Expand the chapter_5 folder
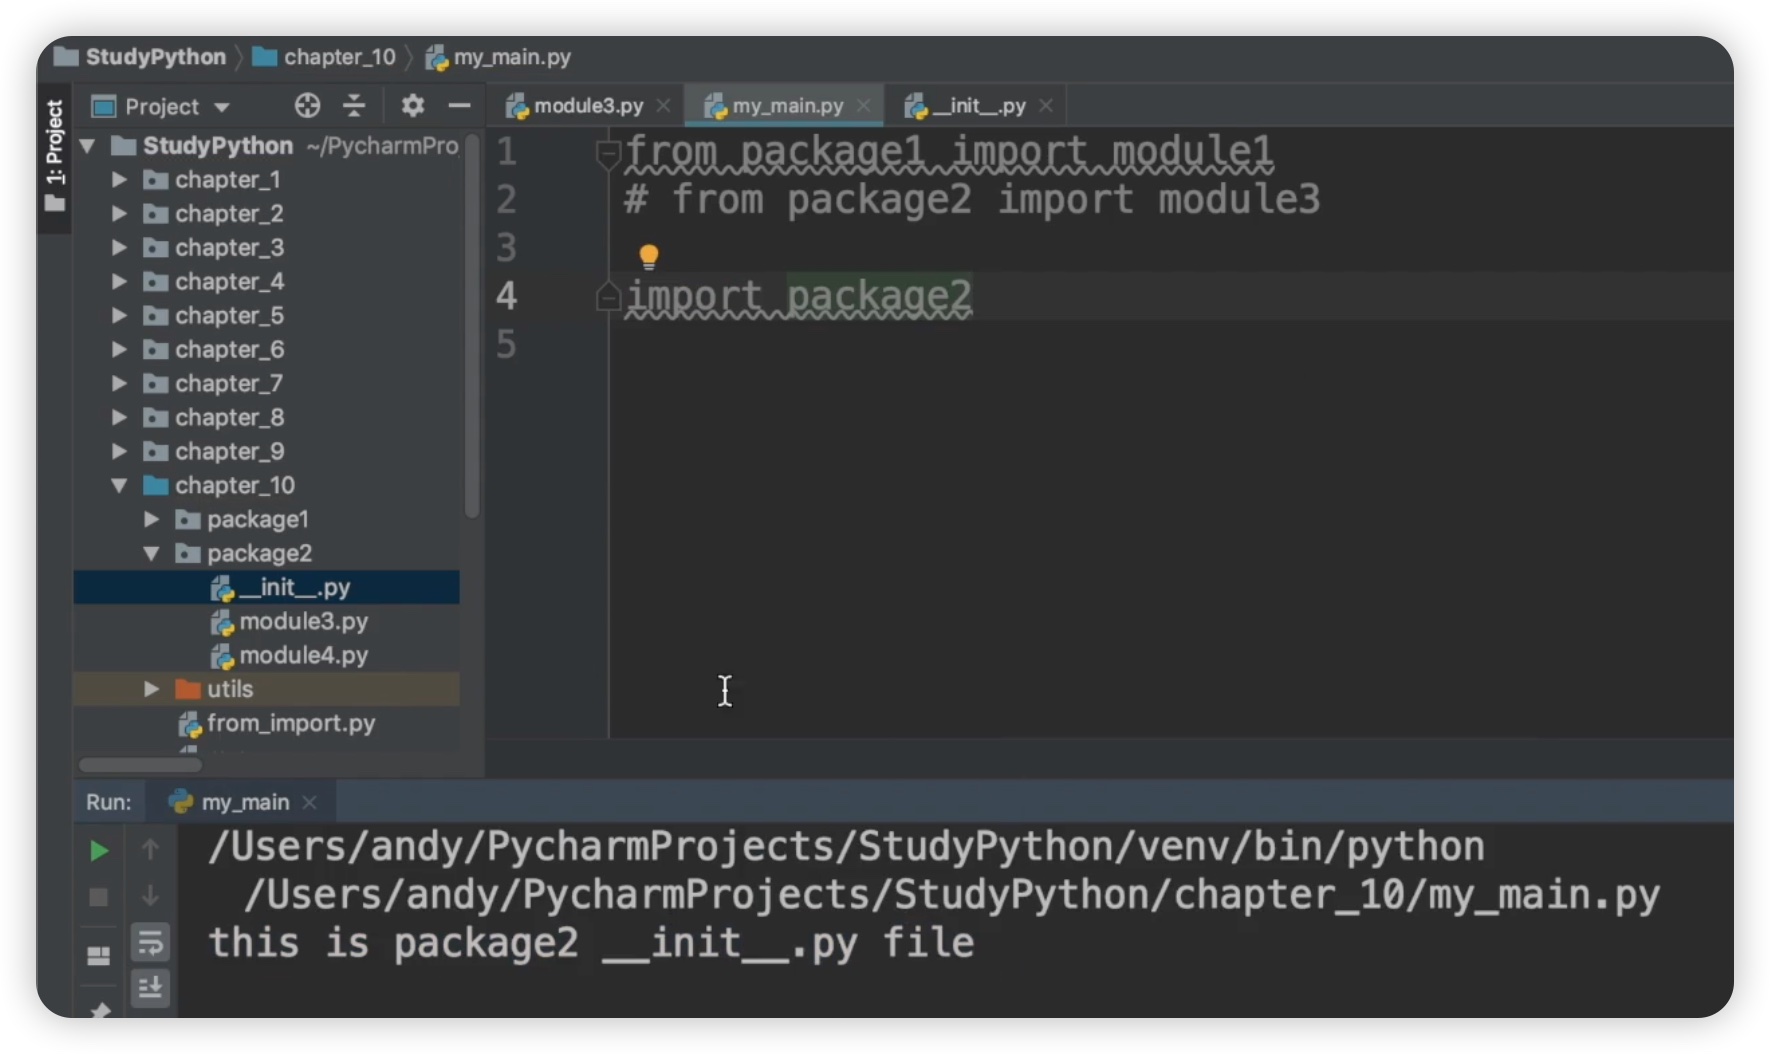The image size is (1770, 1054). (x=119, y=316)
